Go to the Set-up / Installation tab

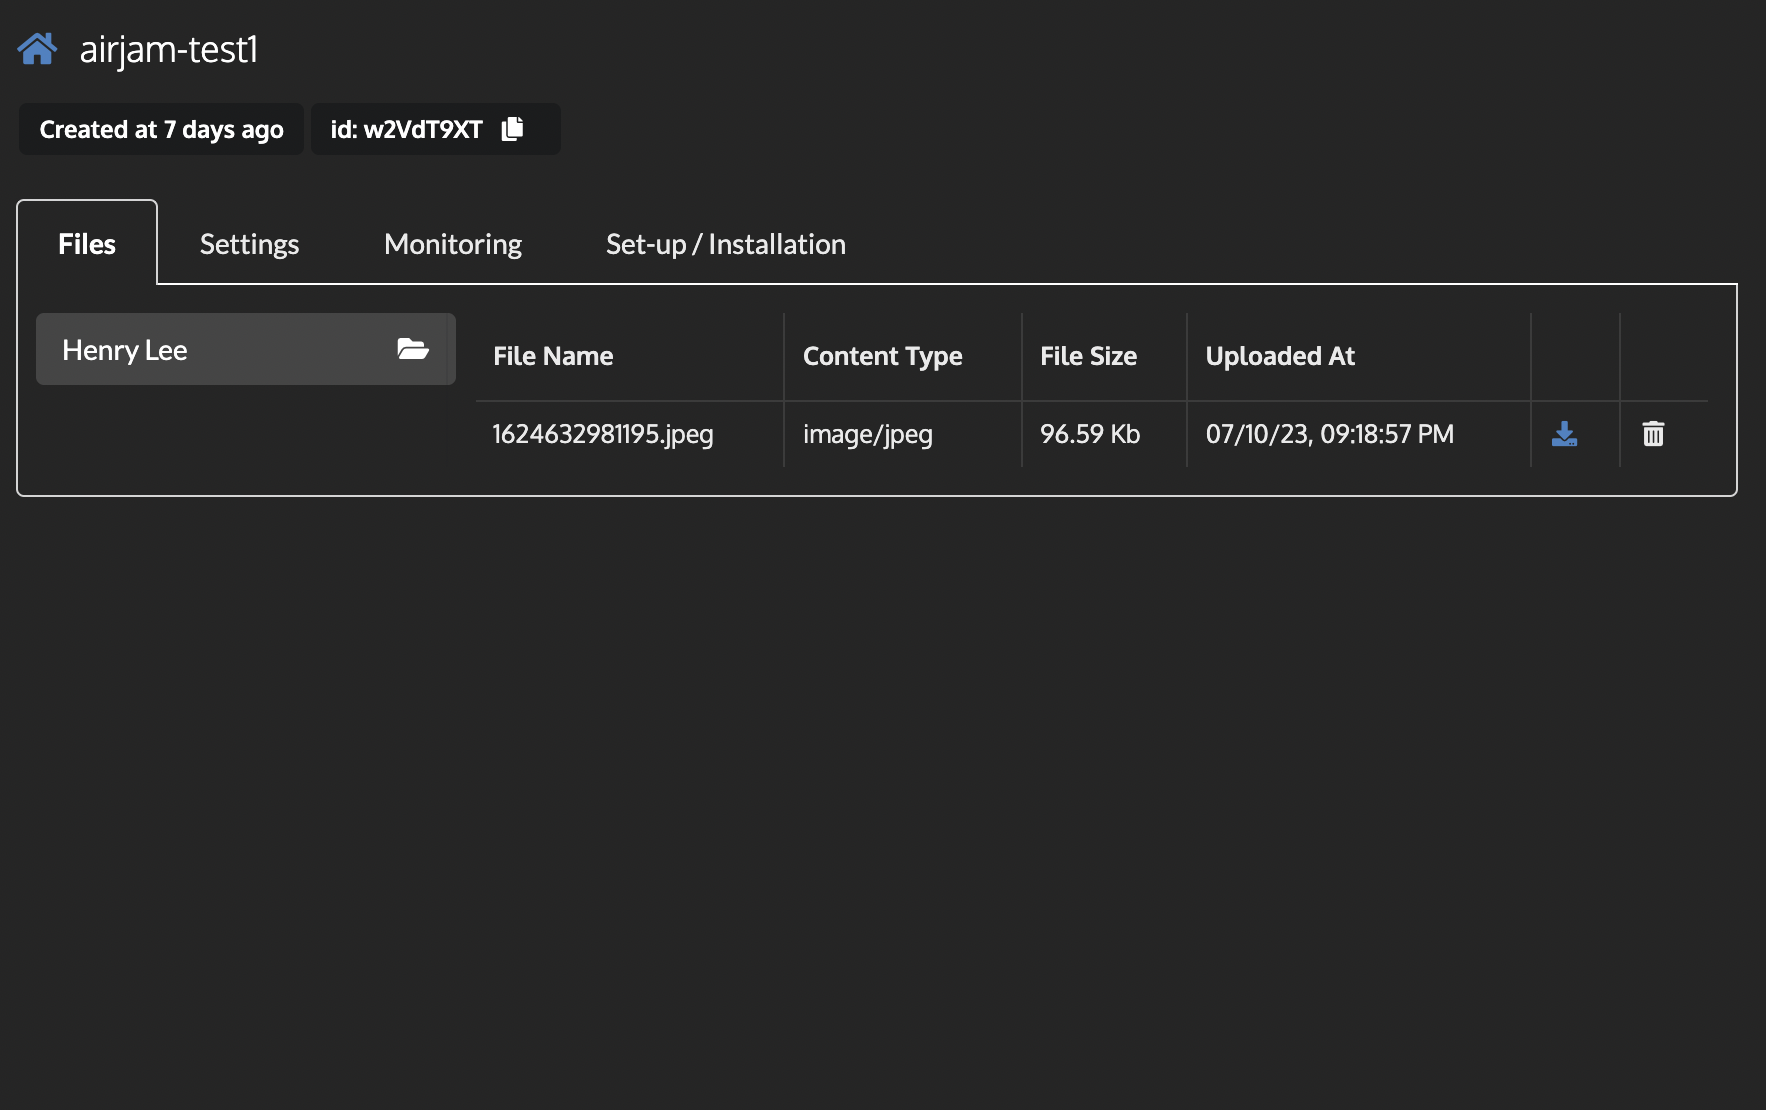click(725, 243)
